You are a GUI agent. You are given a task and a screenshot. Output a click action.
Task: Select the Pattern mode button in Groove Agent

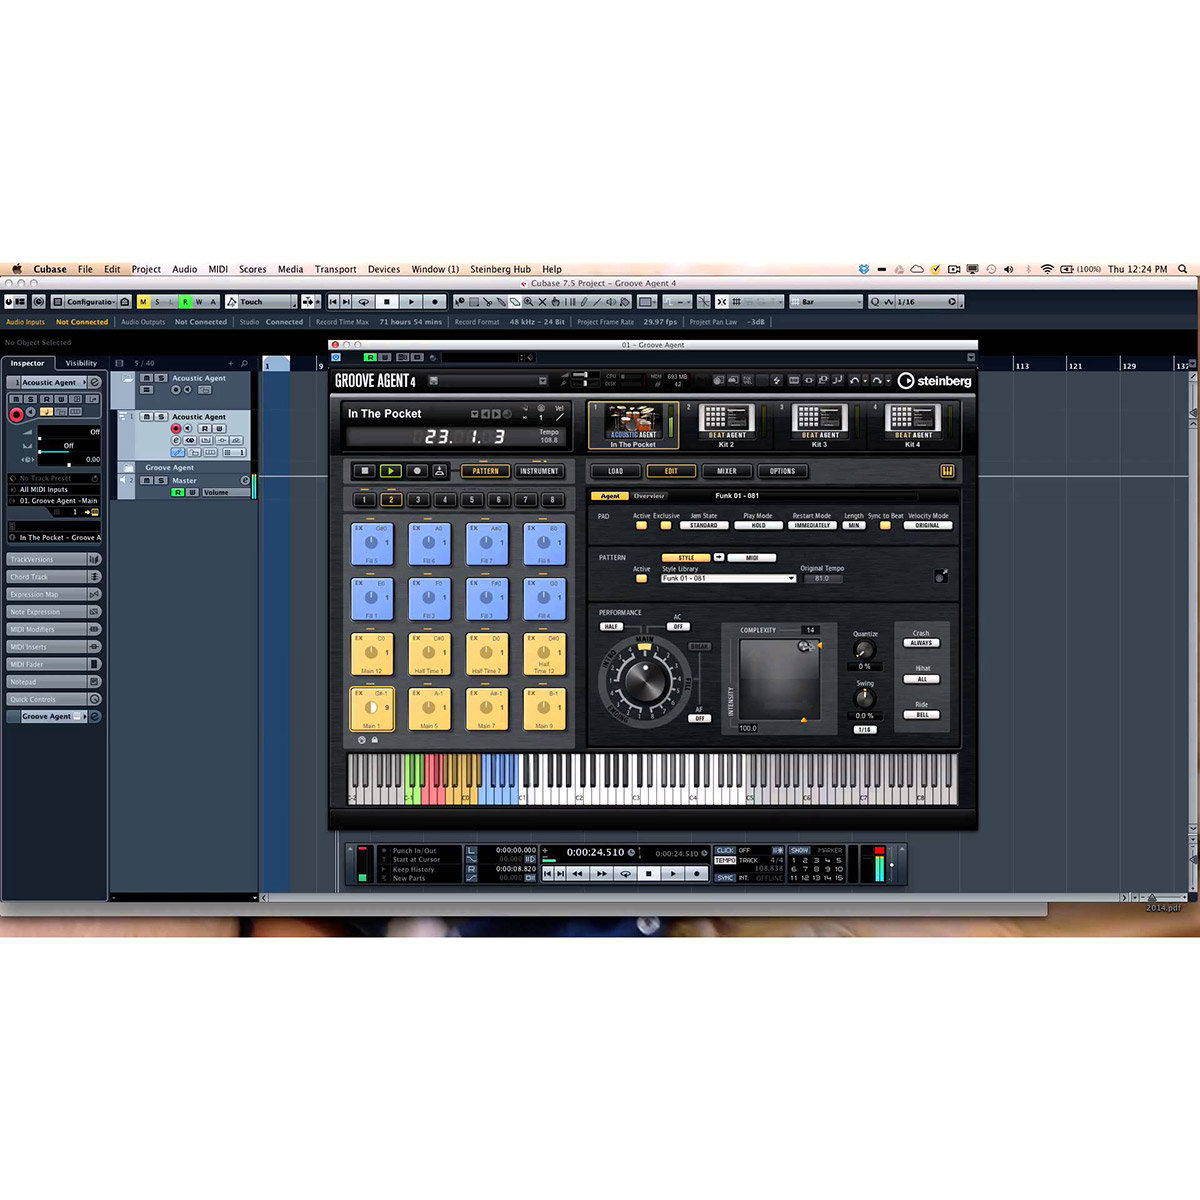tap(485, 471)
